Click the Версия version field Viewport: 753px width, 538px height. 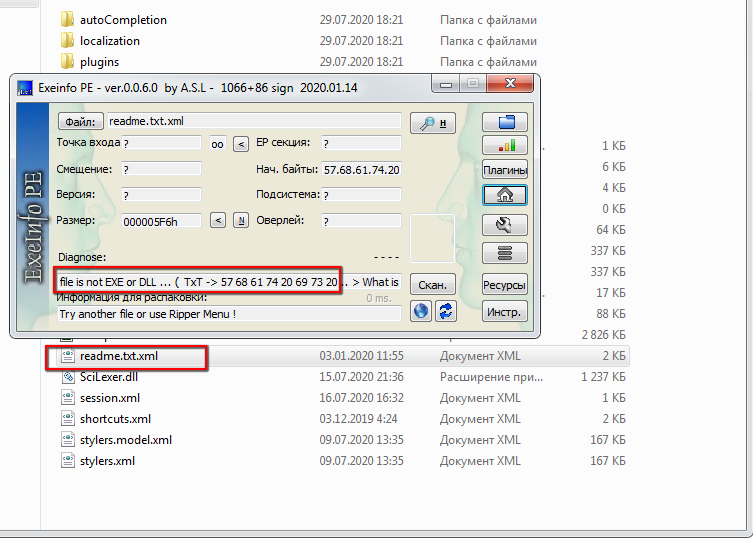coord(161,195)
